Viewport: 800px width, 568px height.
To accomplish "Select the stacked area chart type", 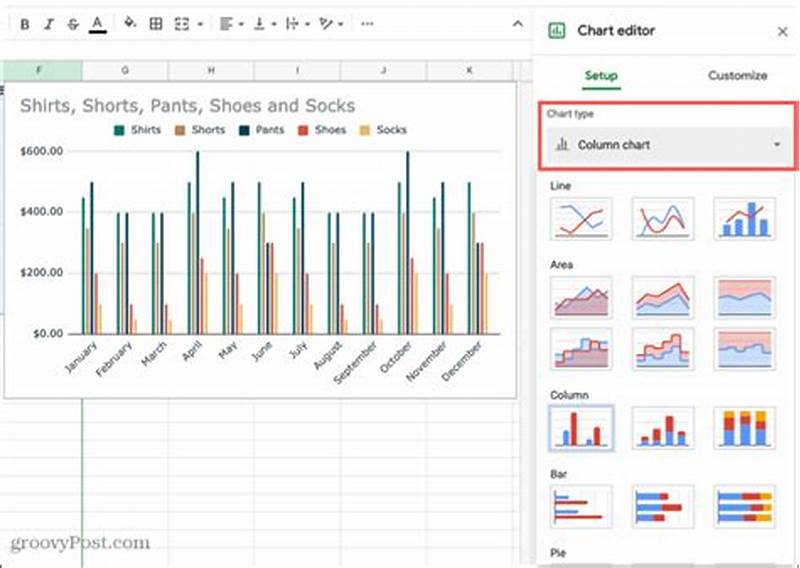I will click(x=663, y=298).
